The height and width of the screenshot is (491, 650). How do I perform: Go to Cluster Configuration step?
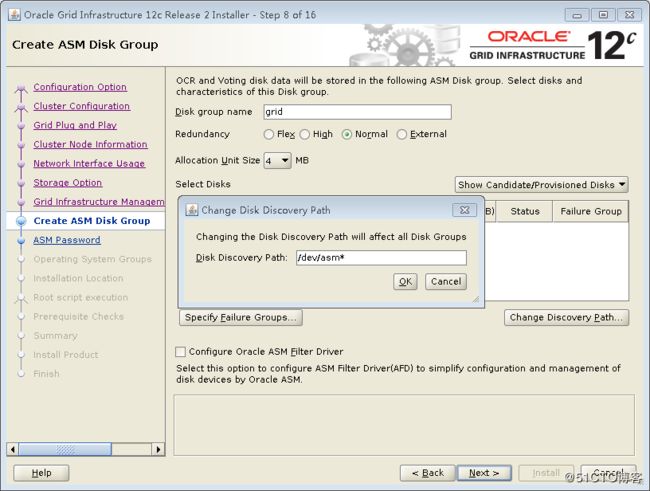point(82,106)
